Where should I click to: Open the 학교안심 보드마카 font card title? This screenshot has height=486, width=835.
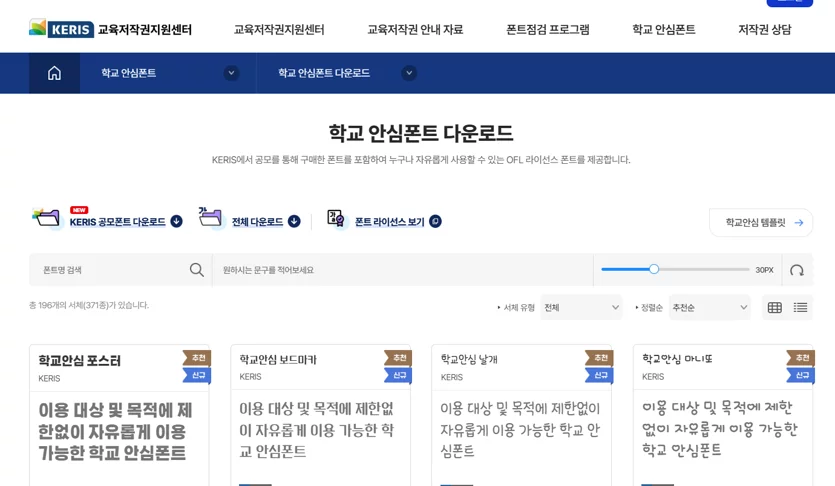pos(278,359)
